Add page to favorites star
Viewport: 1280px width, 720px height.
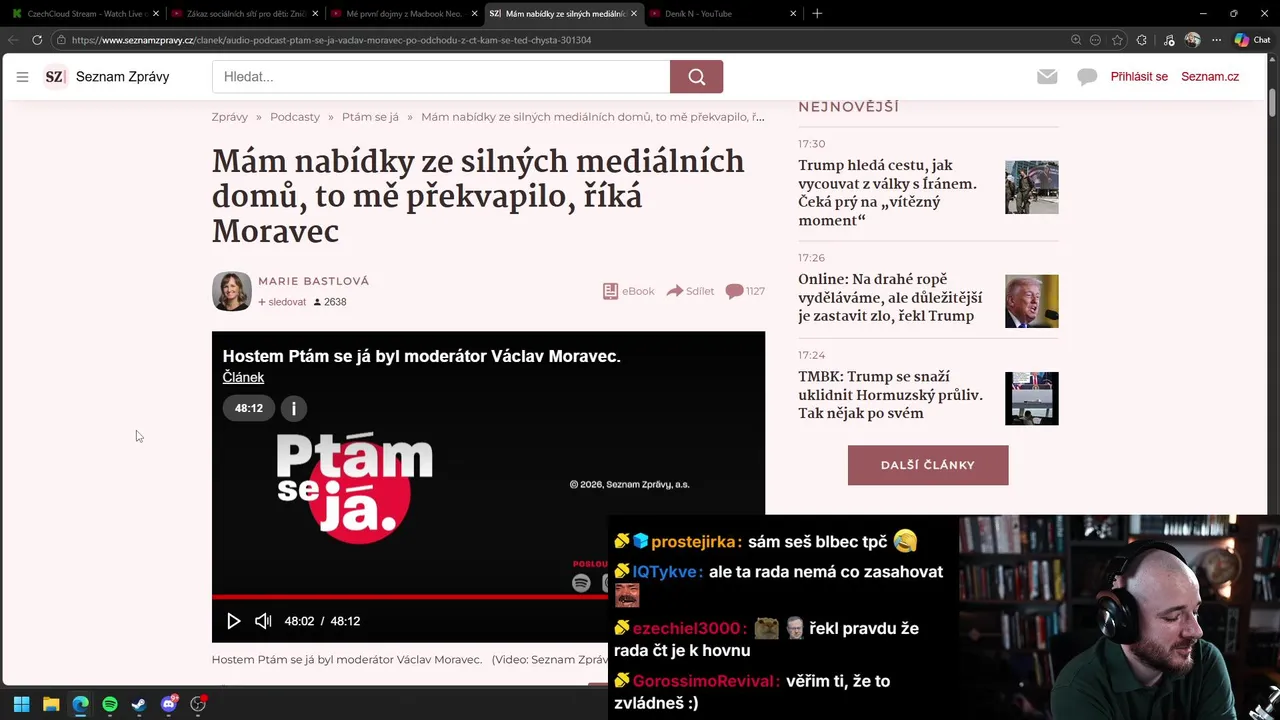click(x=1117, y=40)
